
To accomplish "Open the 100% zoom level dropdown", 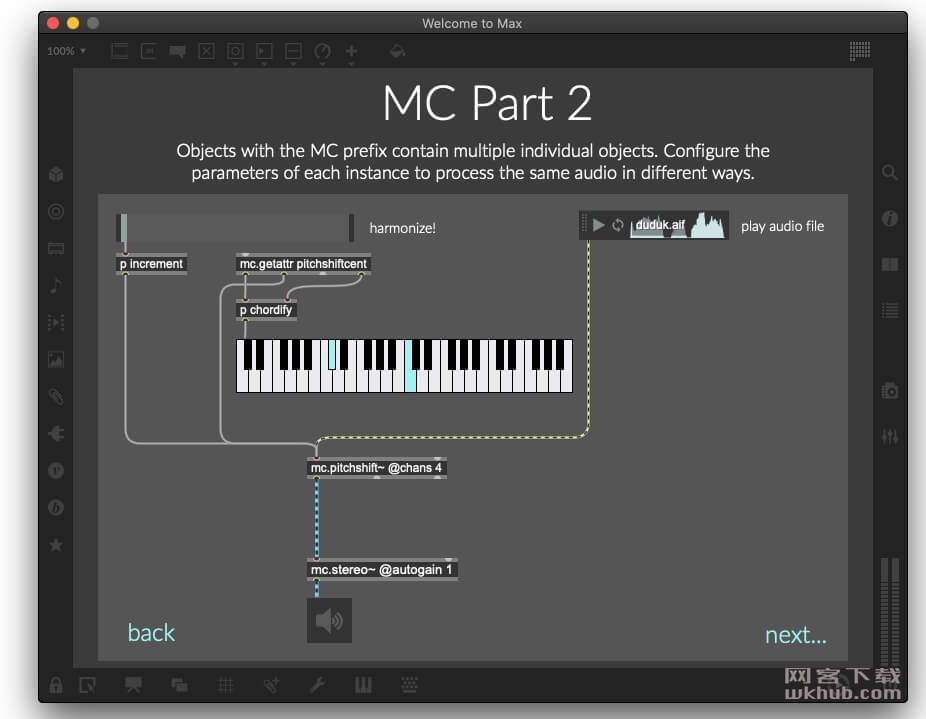I will click(x=66, y=51).
